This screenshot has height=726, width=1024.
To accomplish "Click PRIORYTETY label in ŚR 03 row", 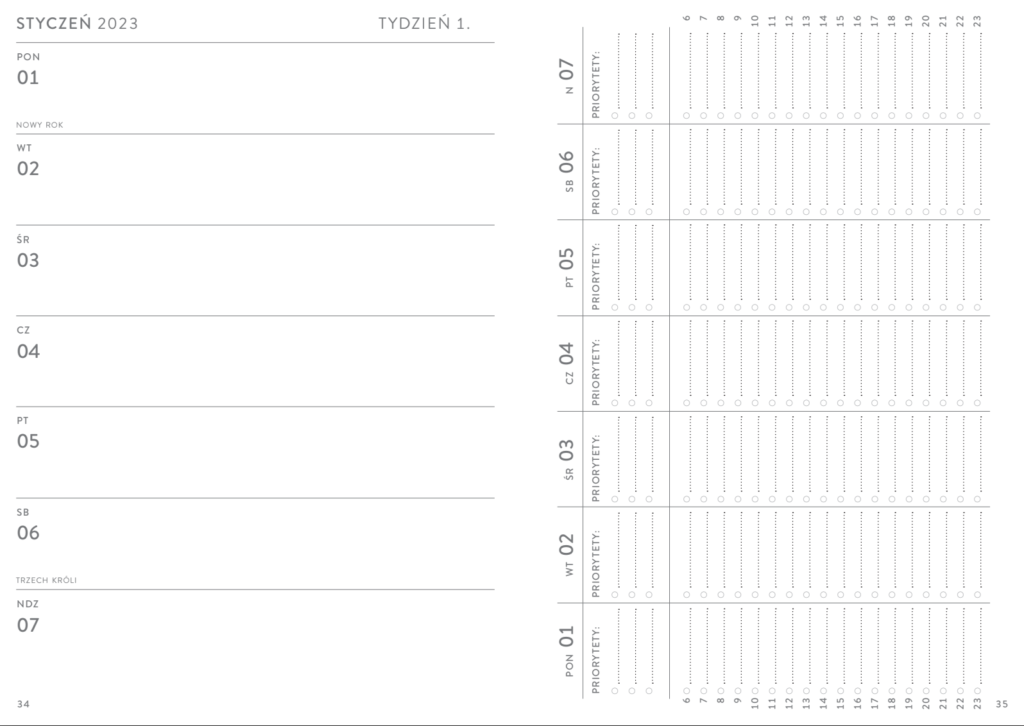I will click(x=596, y=468).
